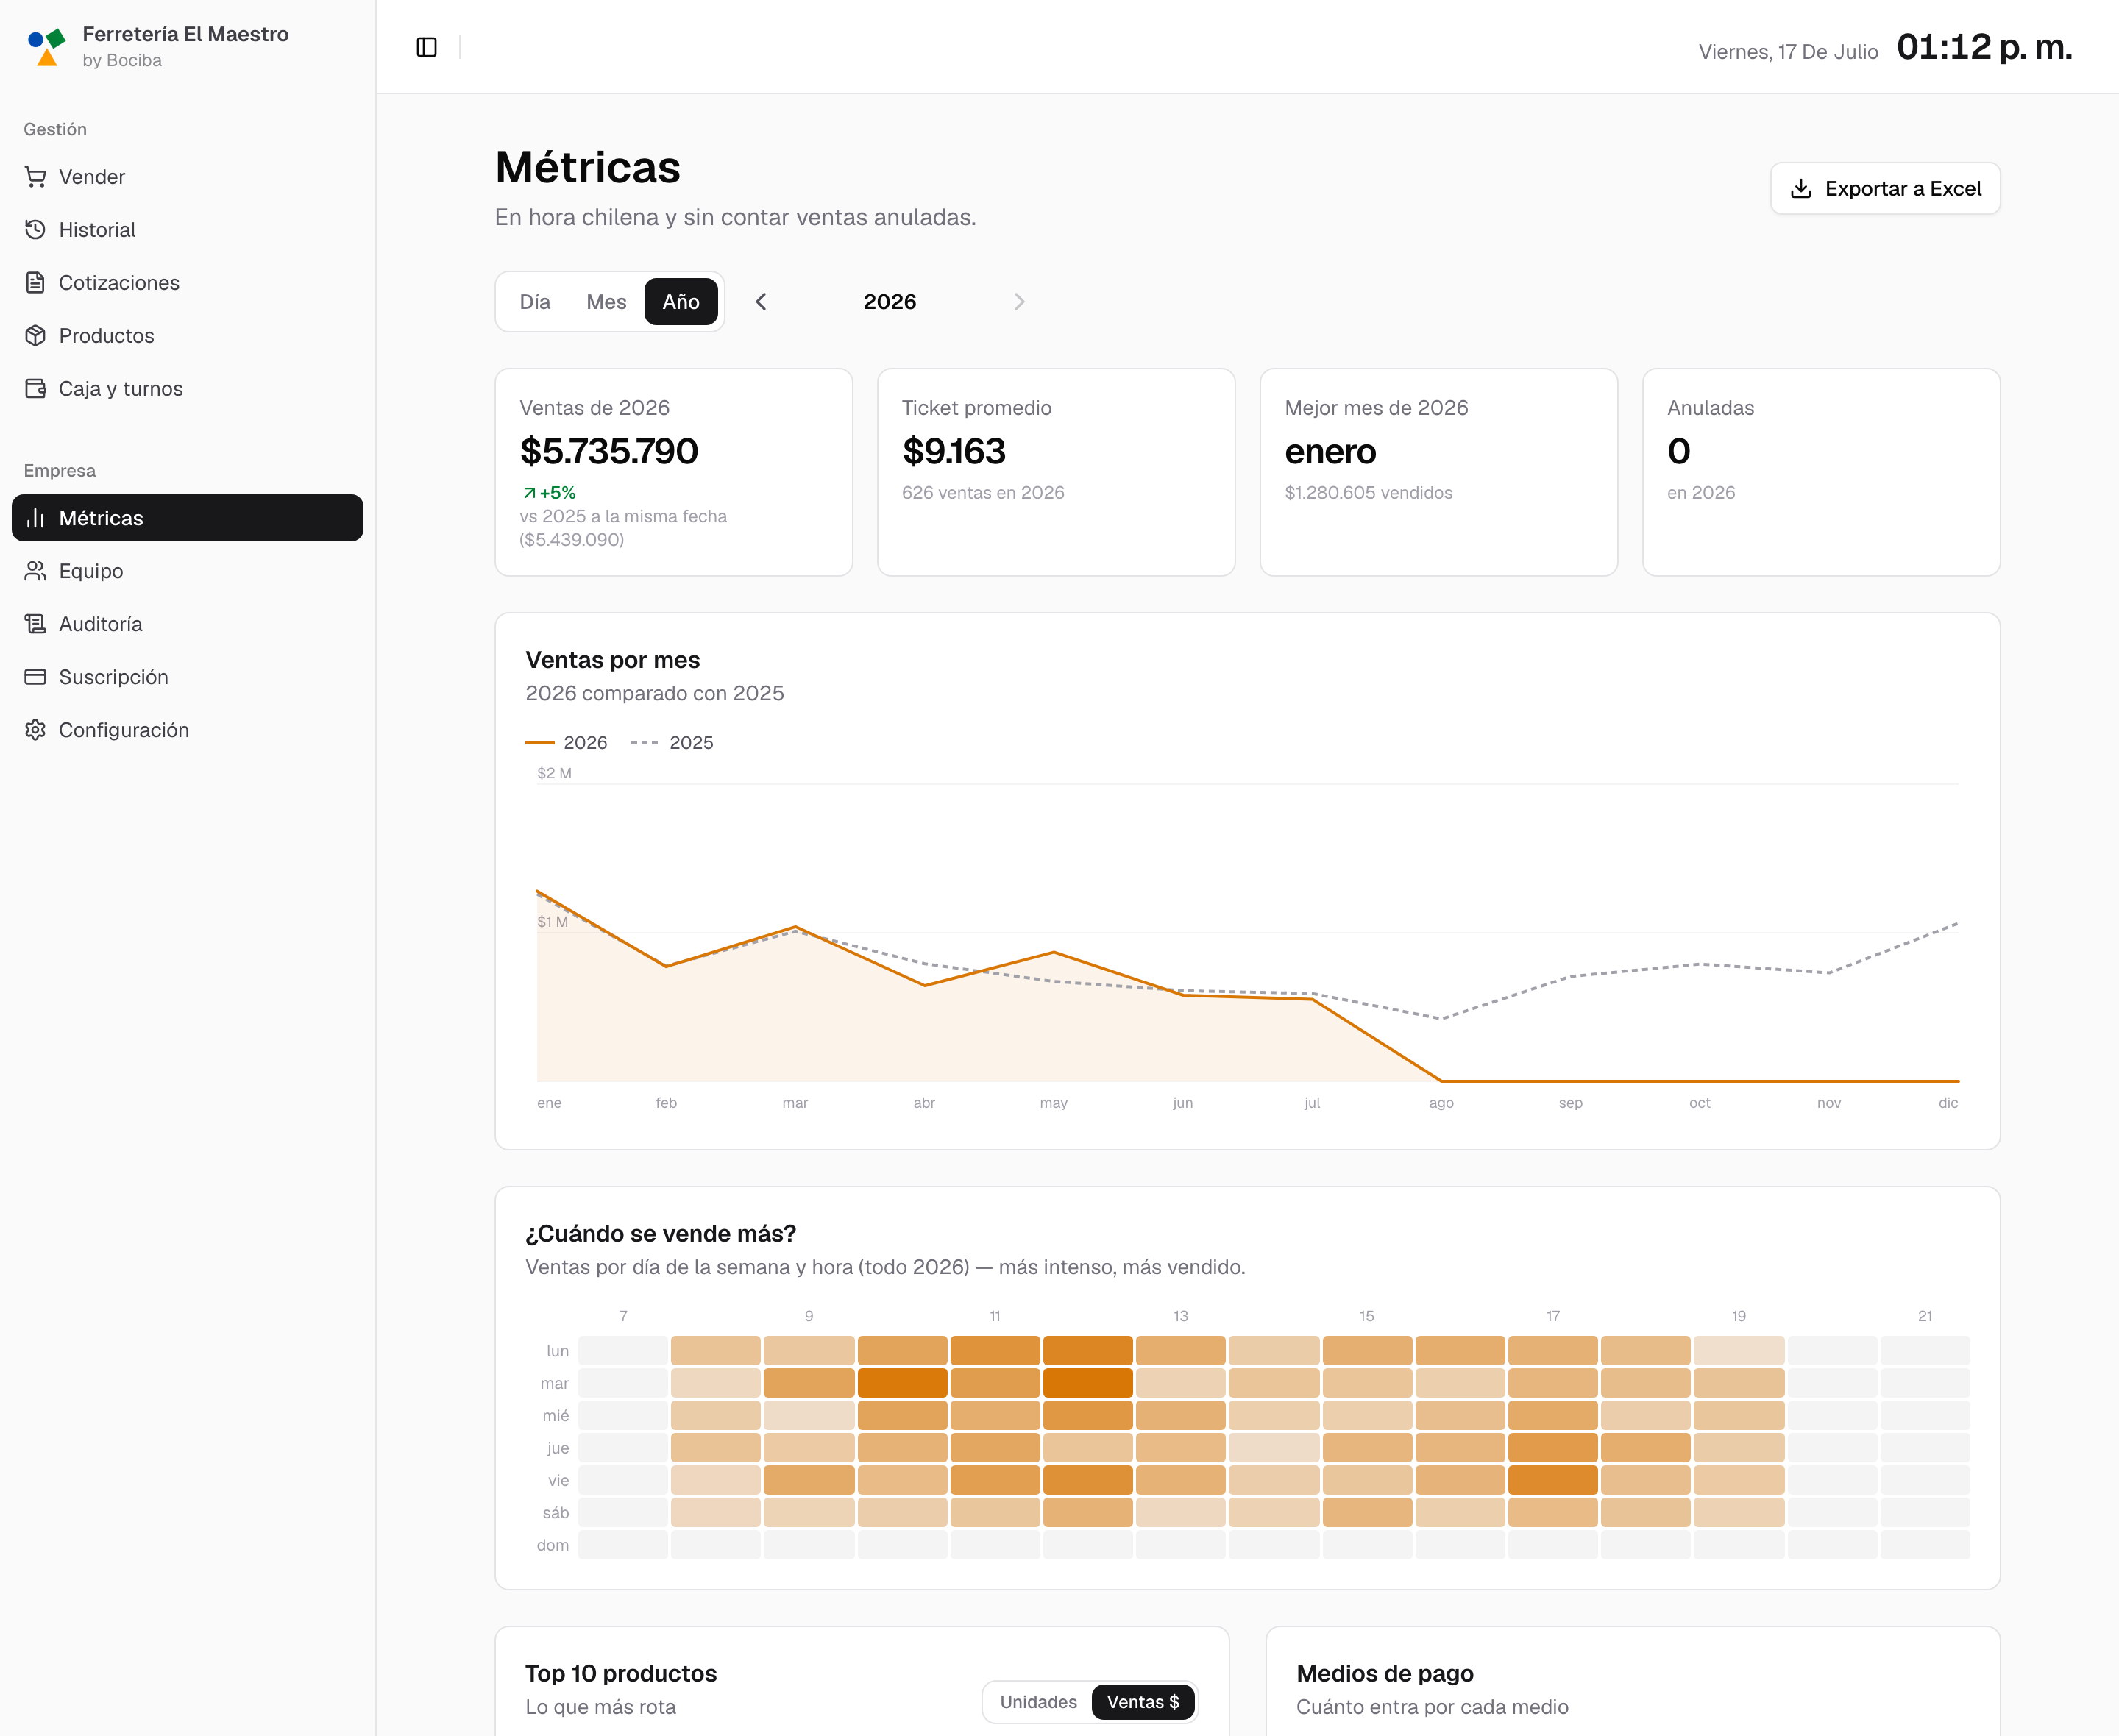Click the Cotizaciones document icon
Image resolution: width=2119 pixels, height=1736 pixels.
36,283
